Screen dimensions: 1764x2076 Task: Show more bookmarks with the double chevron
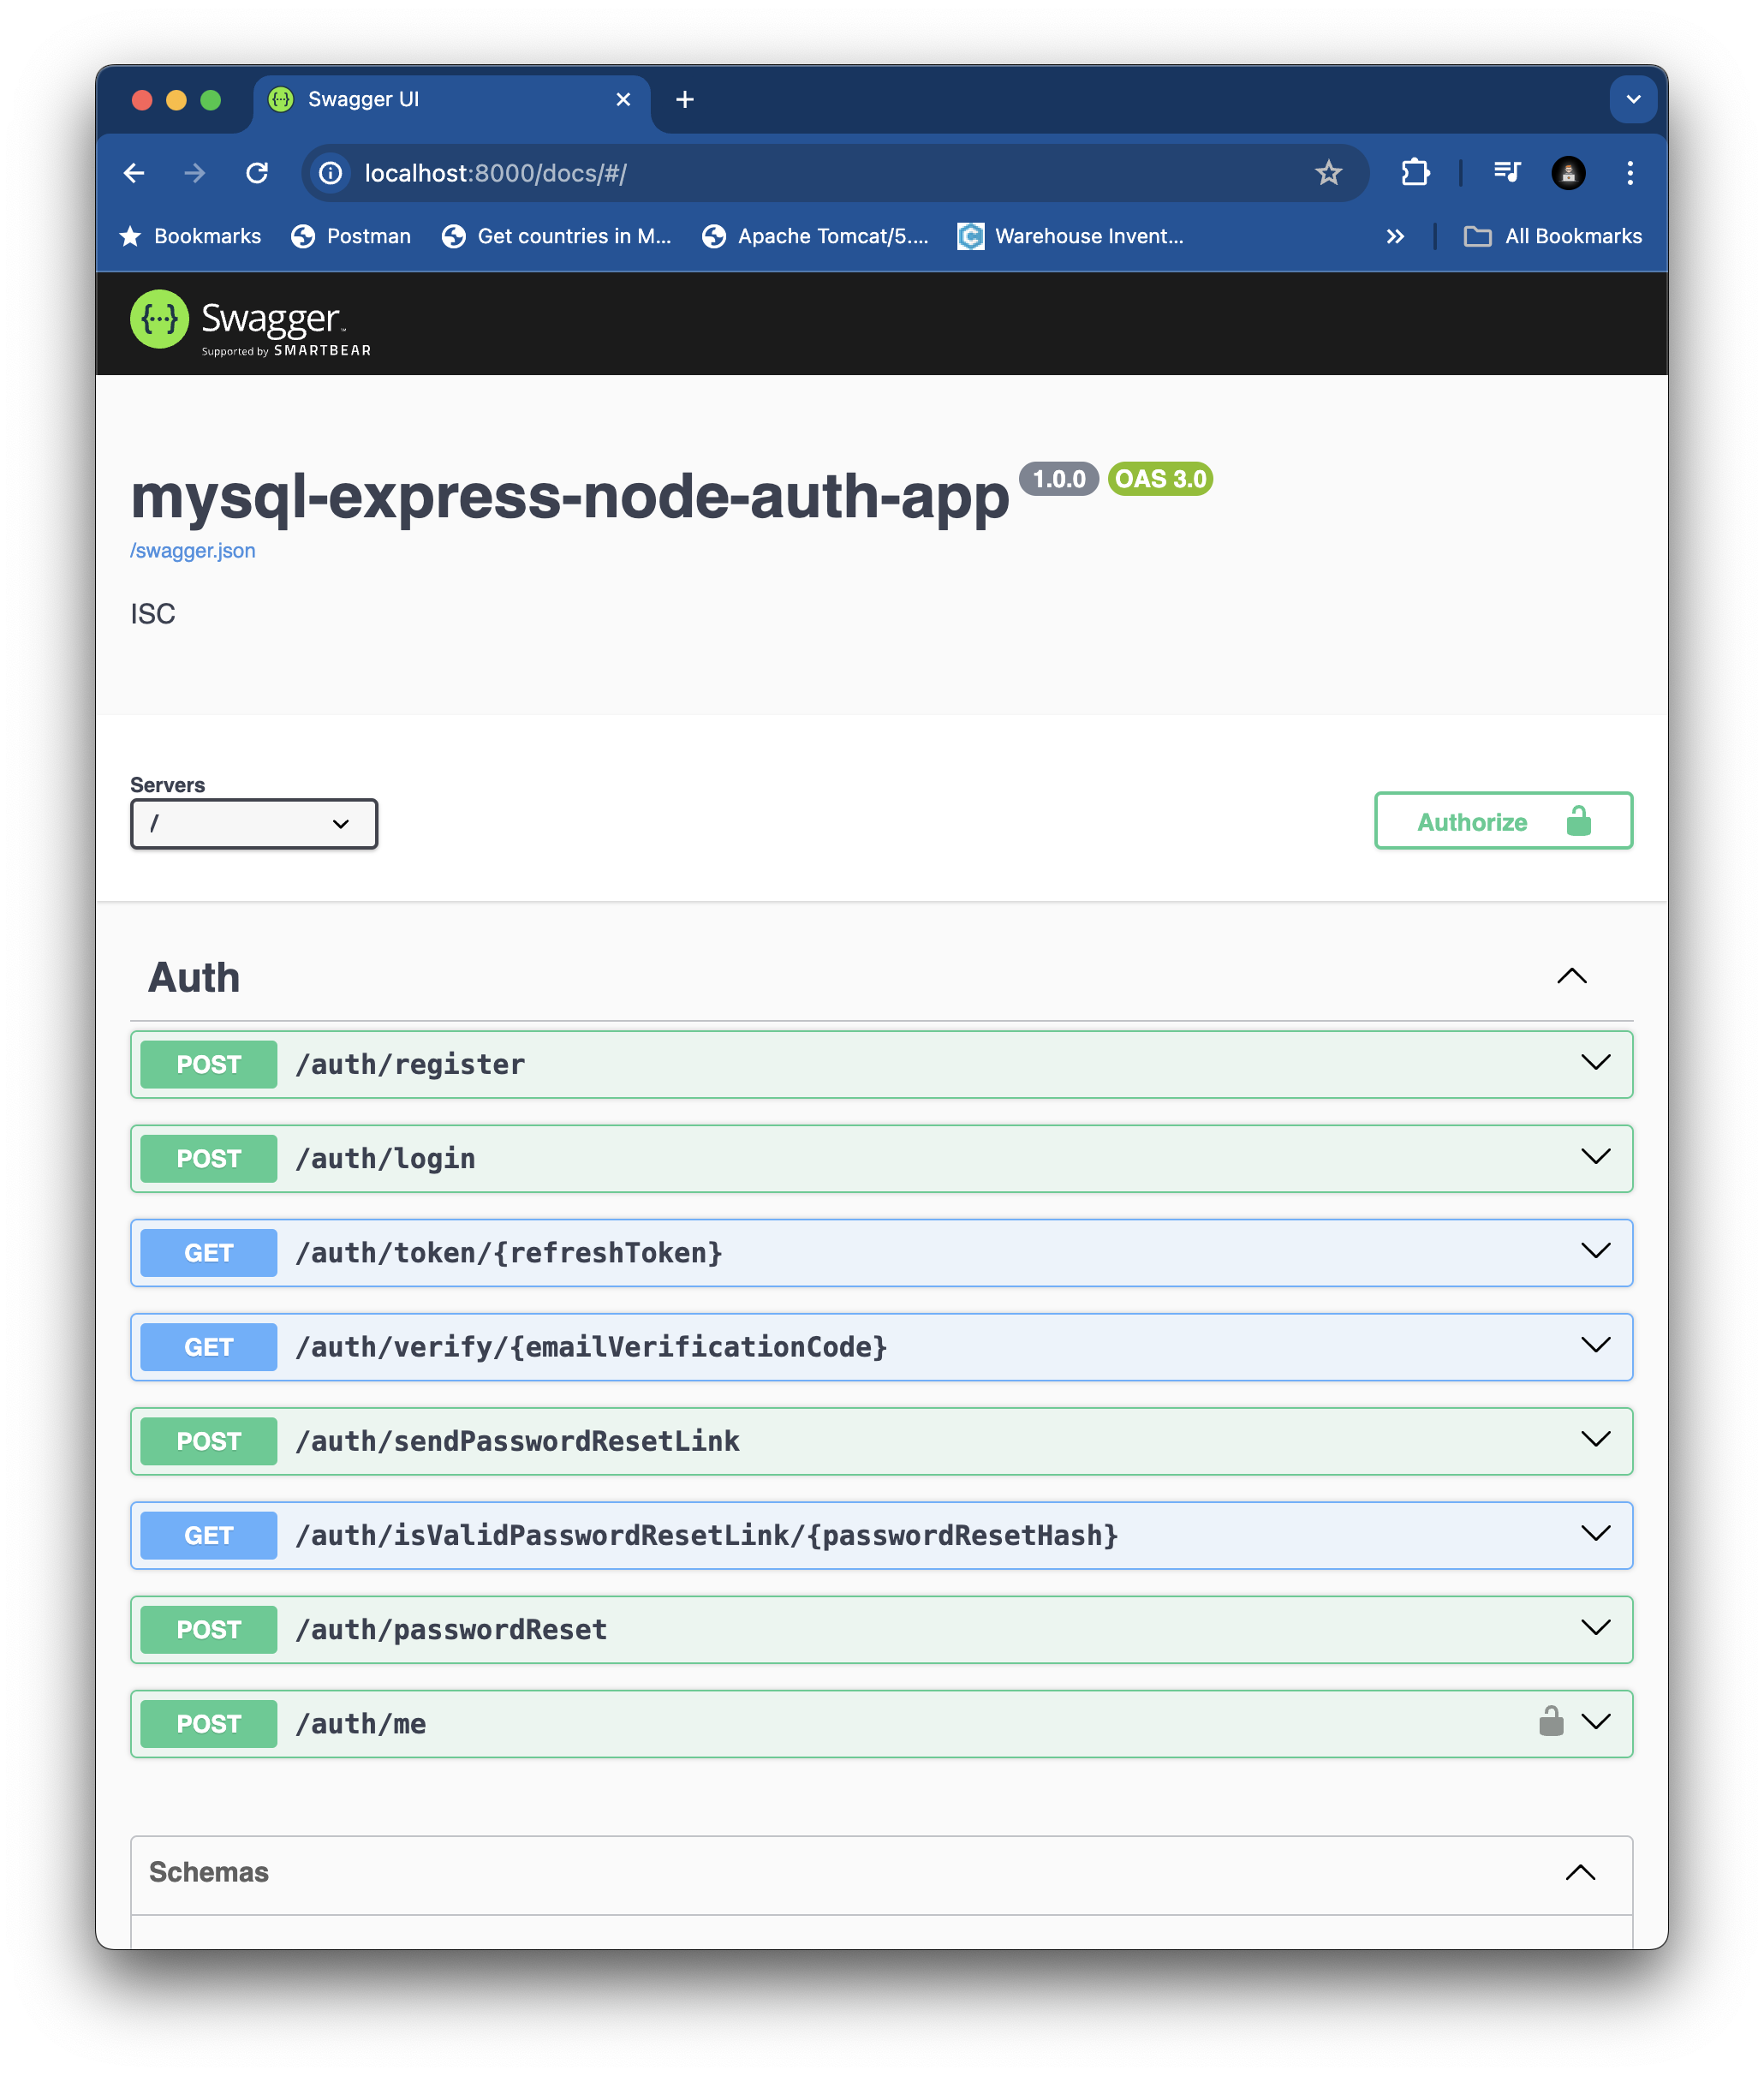(x=1395, y=236)
